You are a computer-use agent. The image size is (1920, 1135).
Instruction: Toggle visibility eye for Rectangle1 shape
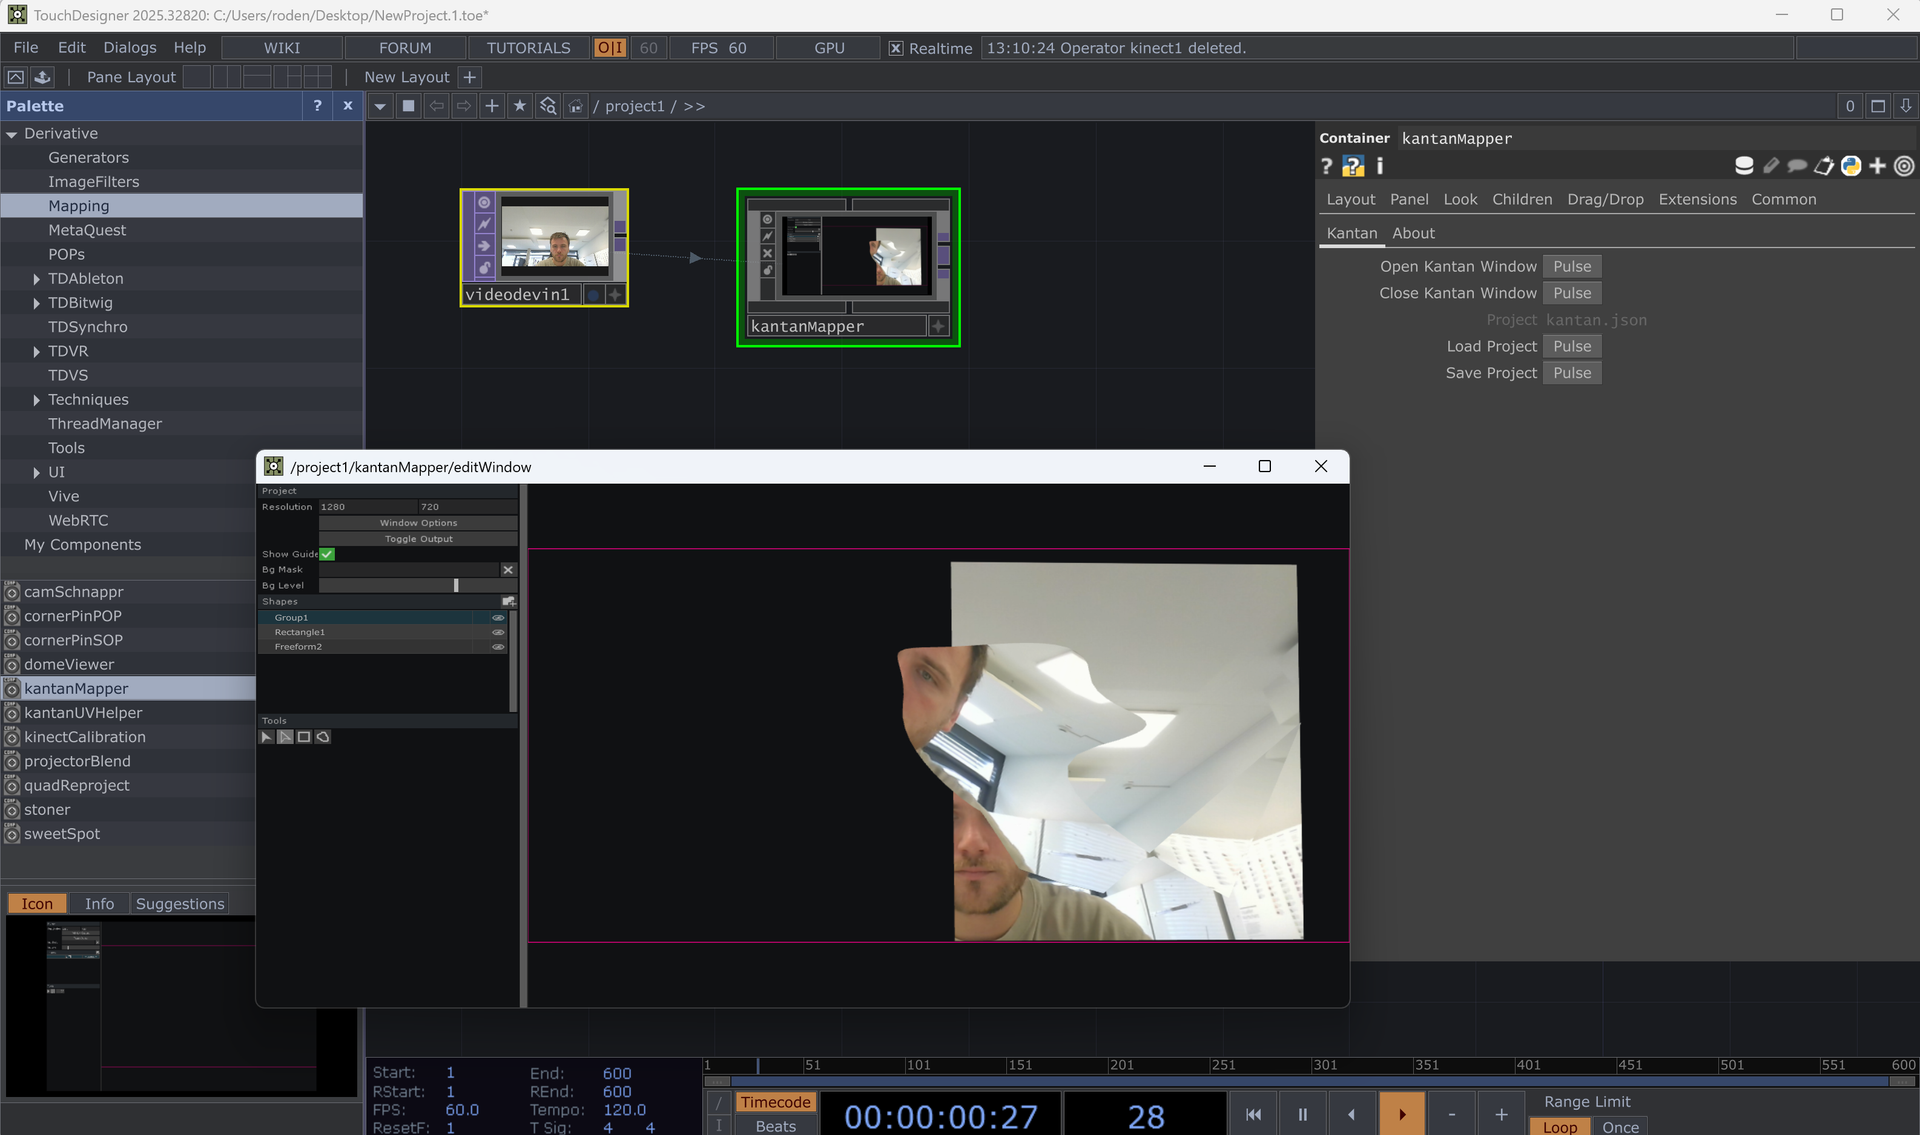point(498,632)
